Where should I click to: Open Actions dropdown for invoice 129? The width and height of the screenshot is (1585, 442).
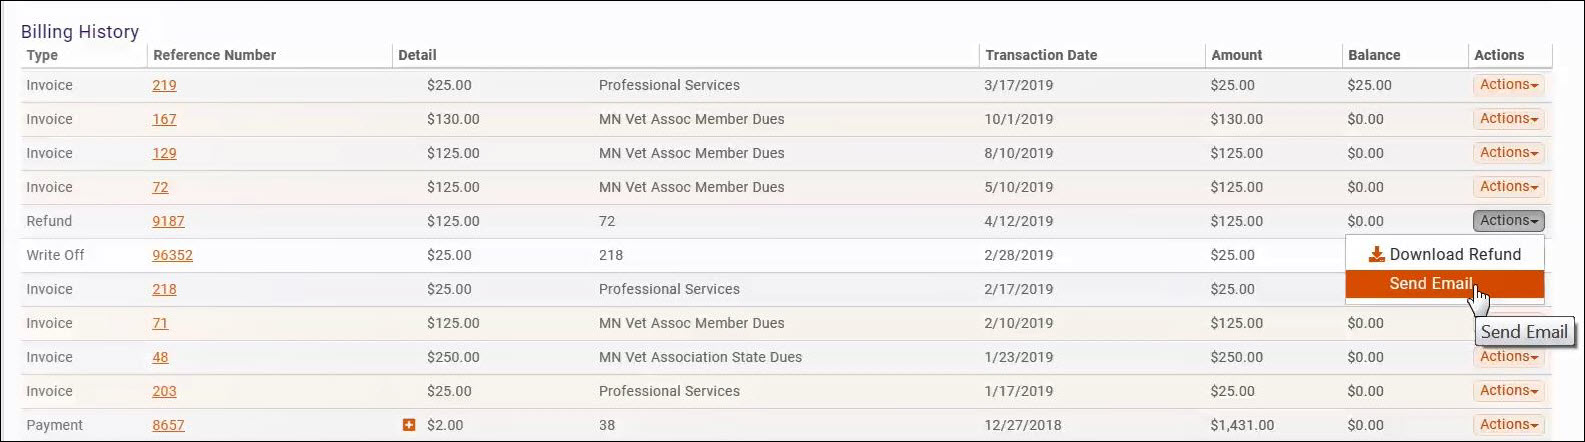[1508, 153]
